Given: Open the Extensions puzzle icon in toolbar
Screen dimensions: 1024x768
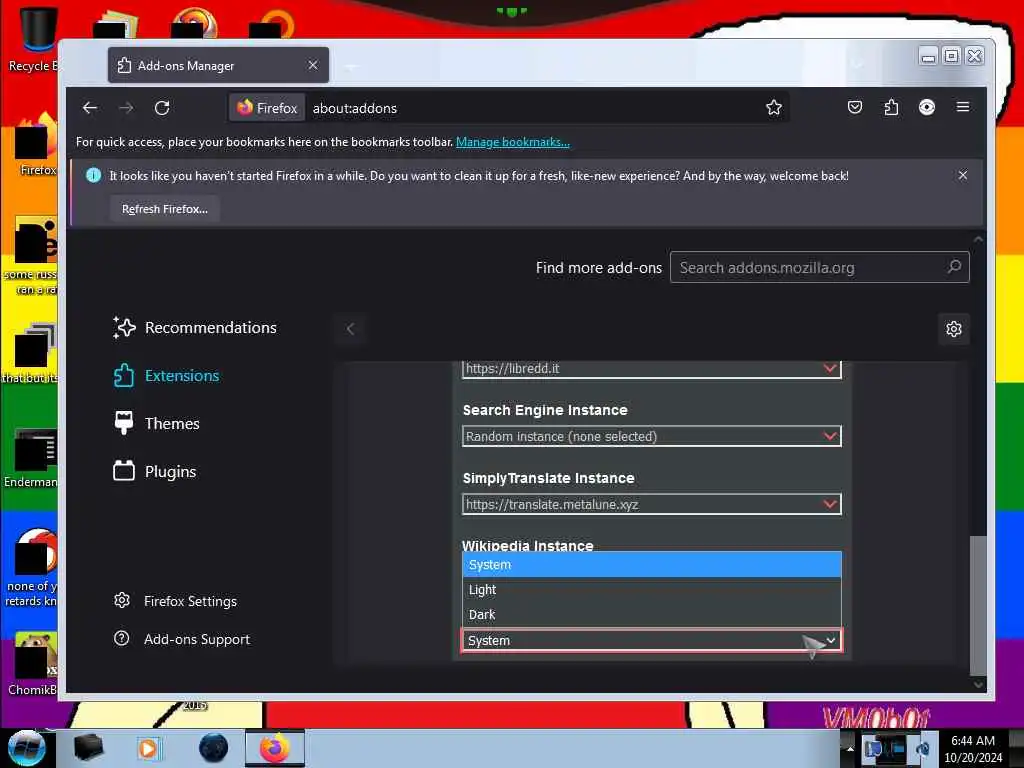Looking at the screenshot, I should 891,107.
